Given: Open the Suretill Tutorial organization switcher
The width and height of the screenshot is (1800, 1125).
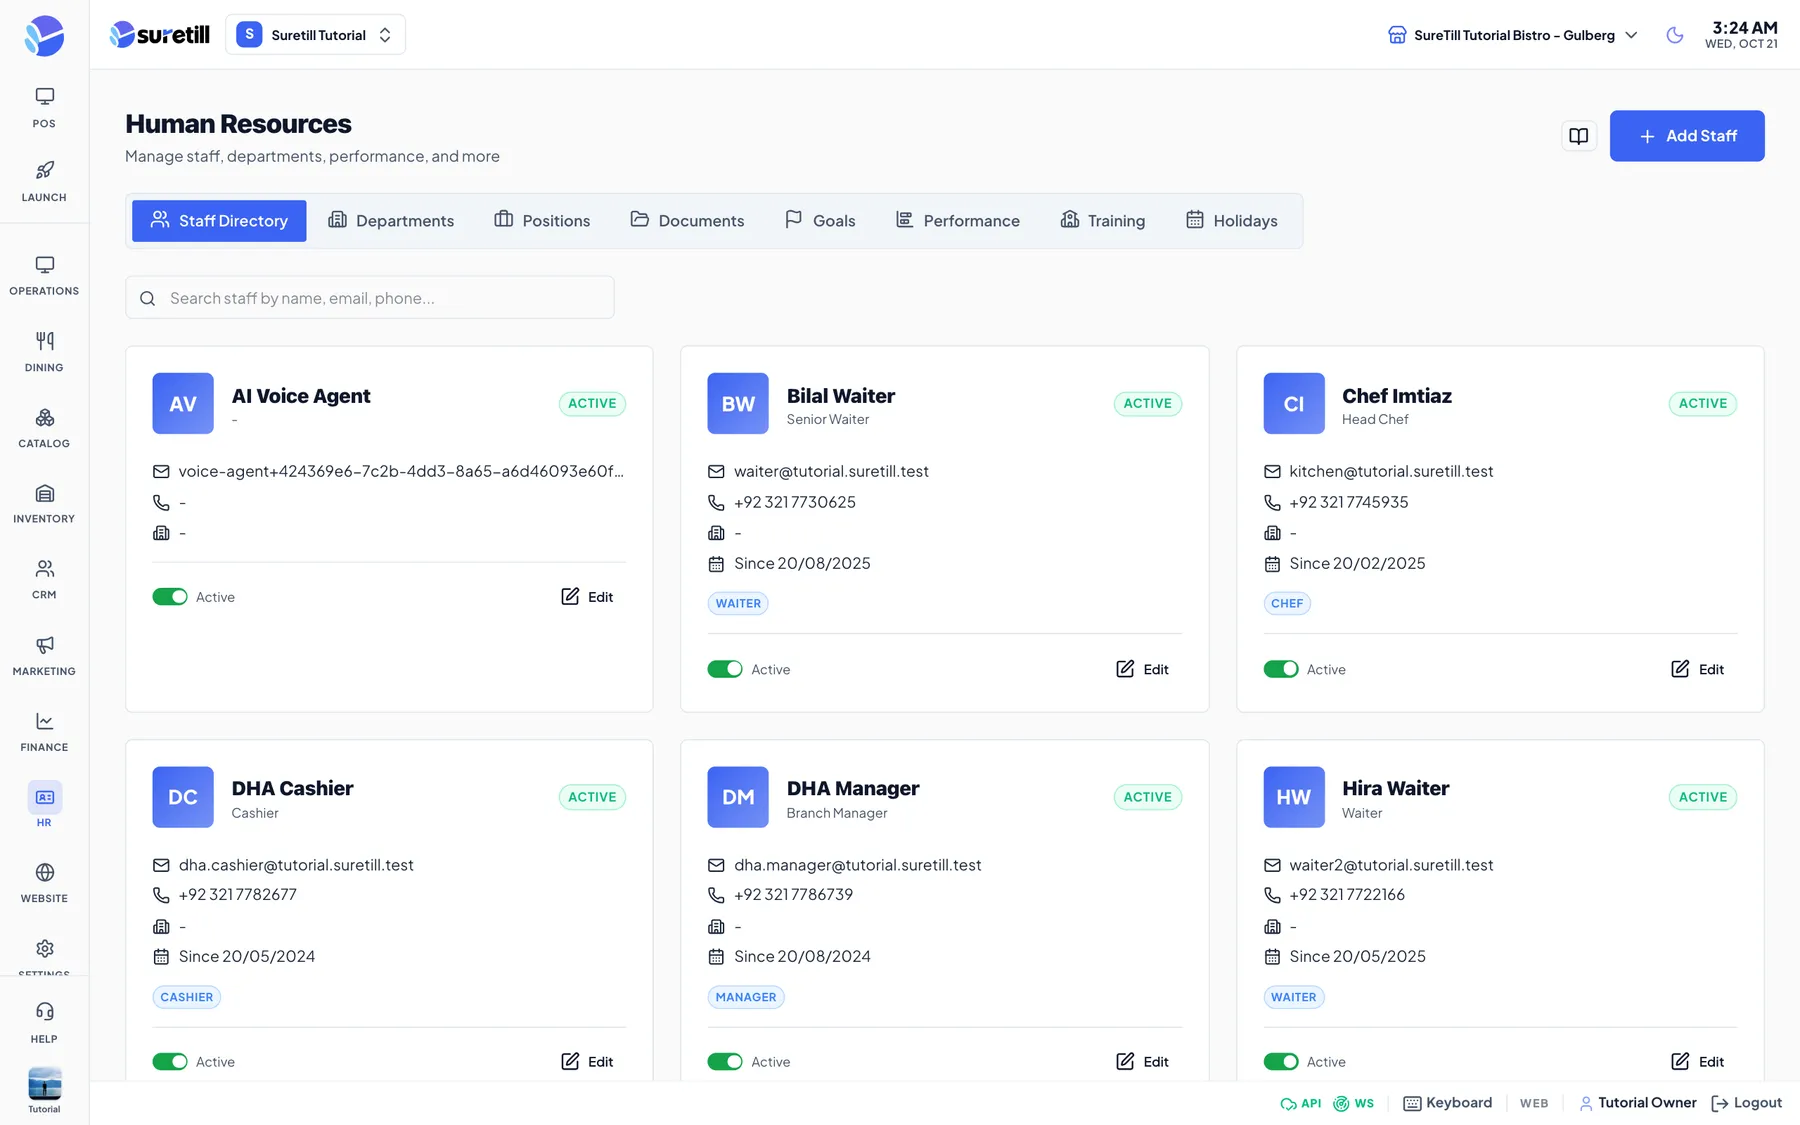Looking at the screenshot, I should click(315, 35).
